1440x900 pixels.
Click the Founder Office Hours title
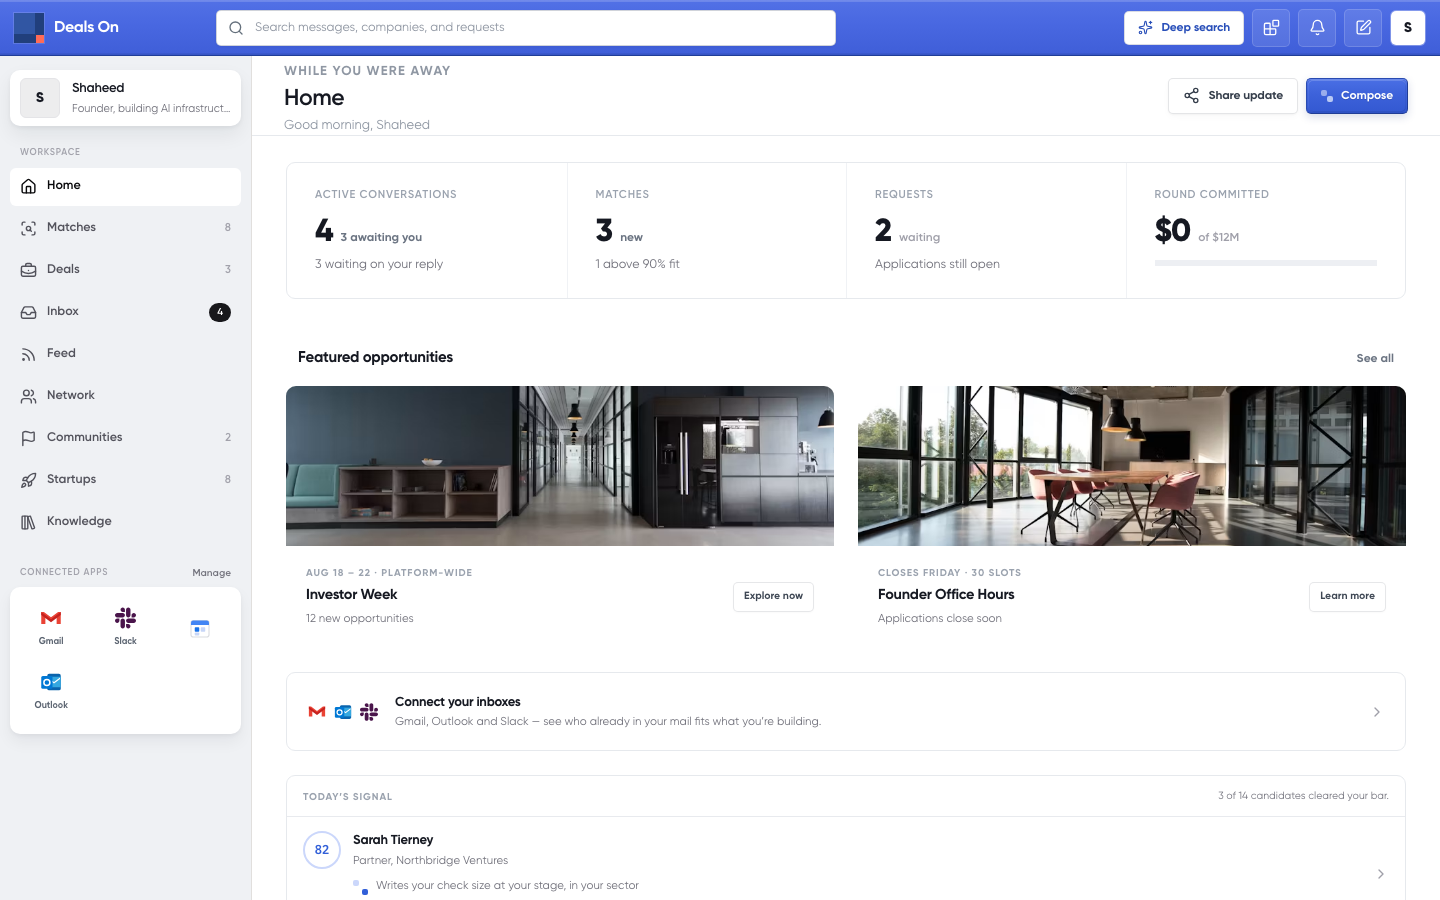[946, 594]
